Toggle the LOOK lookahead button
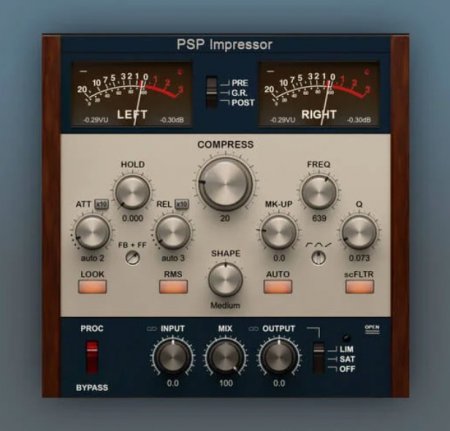450x431 pixels. point(92,286)
